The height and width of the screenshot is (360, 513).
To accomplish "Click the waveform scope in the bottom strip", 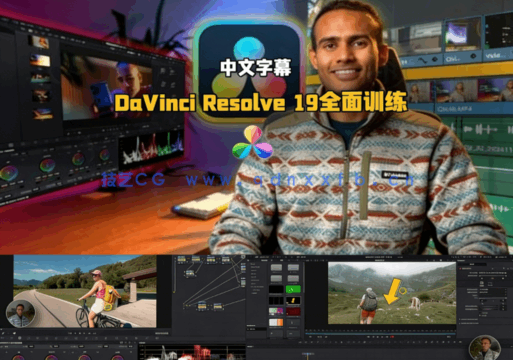I will (192, 353).
